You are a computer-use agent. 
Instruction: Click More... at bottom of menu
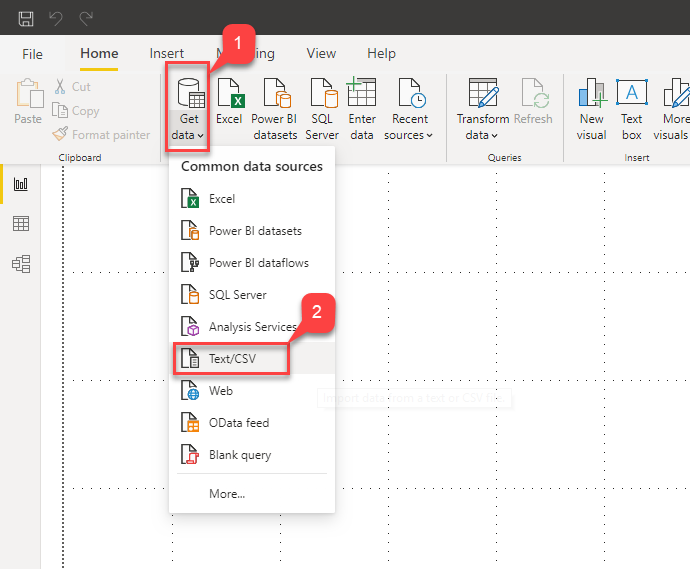coord(227,493)
